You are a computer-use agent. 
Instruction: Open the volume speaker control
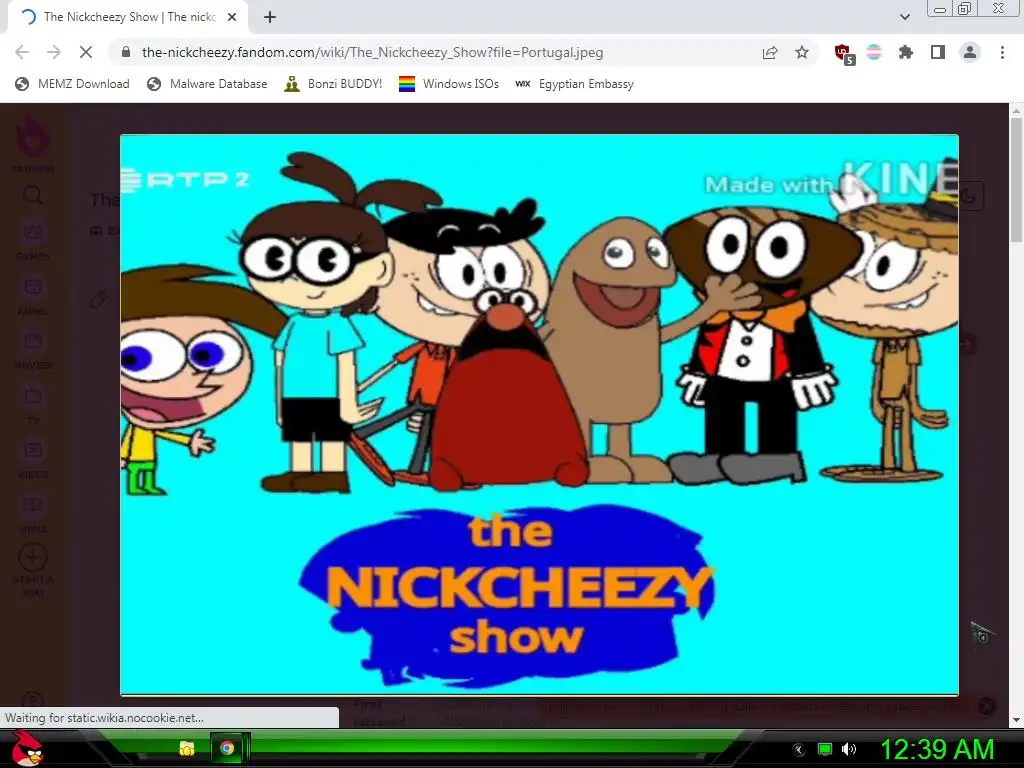[849, 749]
